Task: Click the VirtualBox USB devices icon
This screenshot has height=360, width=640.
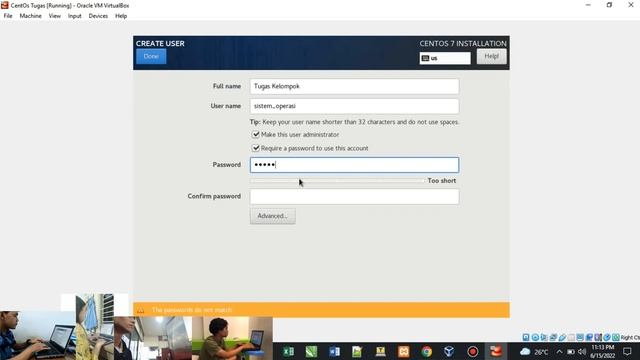Action: [562, 337]
